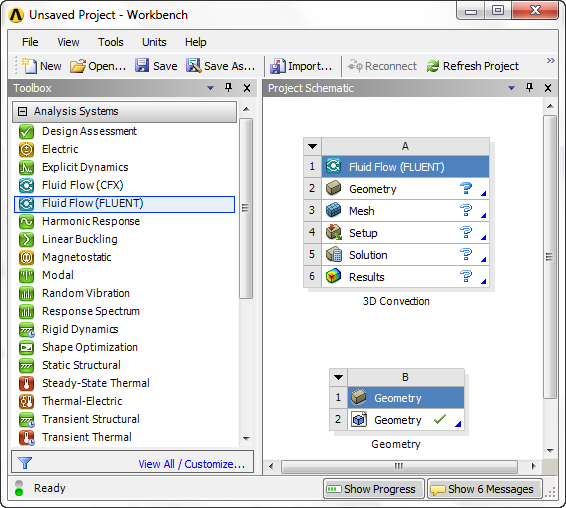Open the File menu
Image resolution: width=566 pixels, height=508 pixels.
(30, 42)
